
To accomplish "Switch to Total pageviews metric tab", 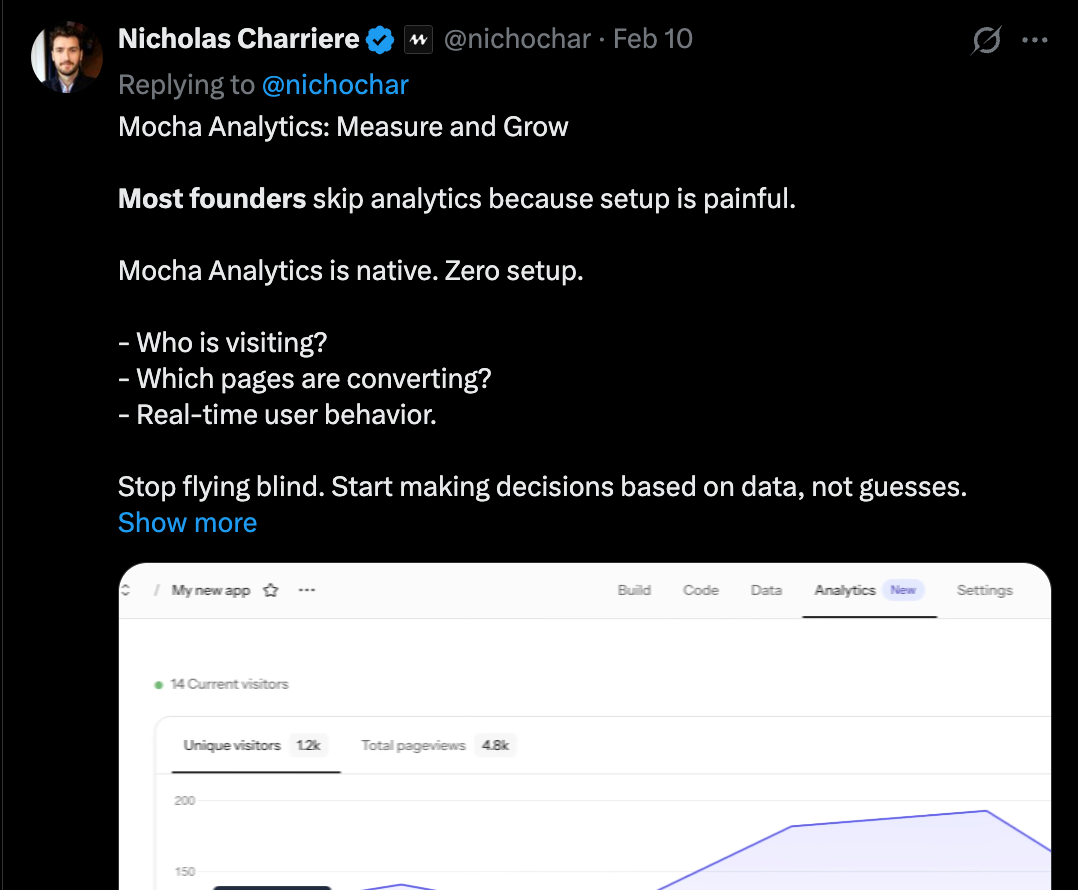I will [413, 745].
